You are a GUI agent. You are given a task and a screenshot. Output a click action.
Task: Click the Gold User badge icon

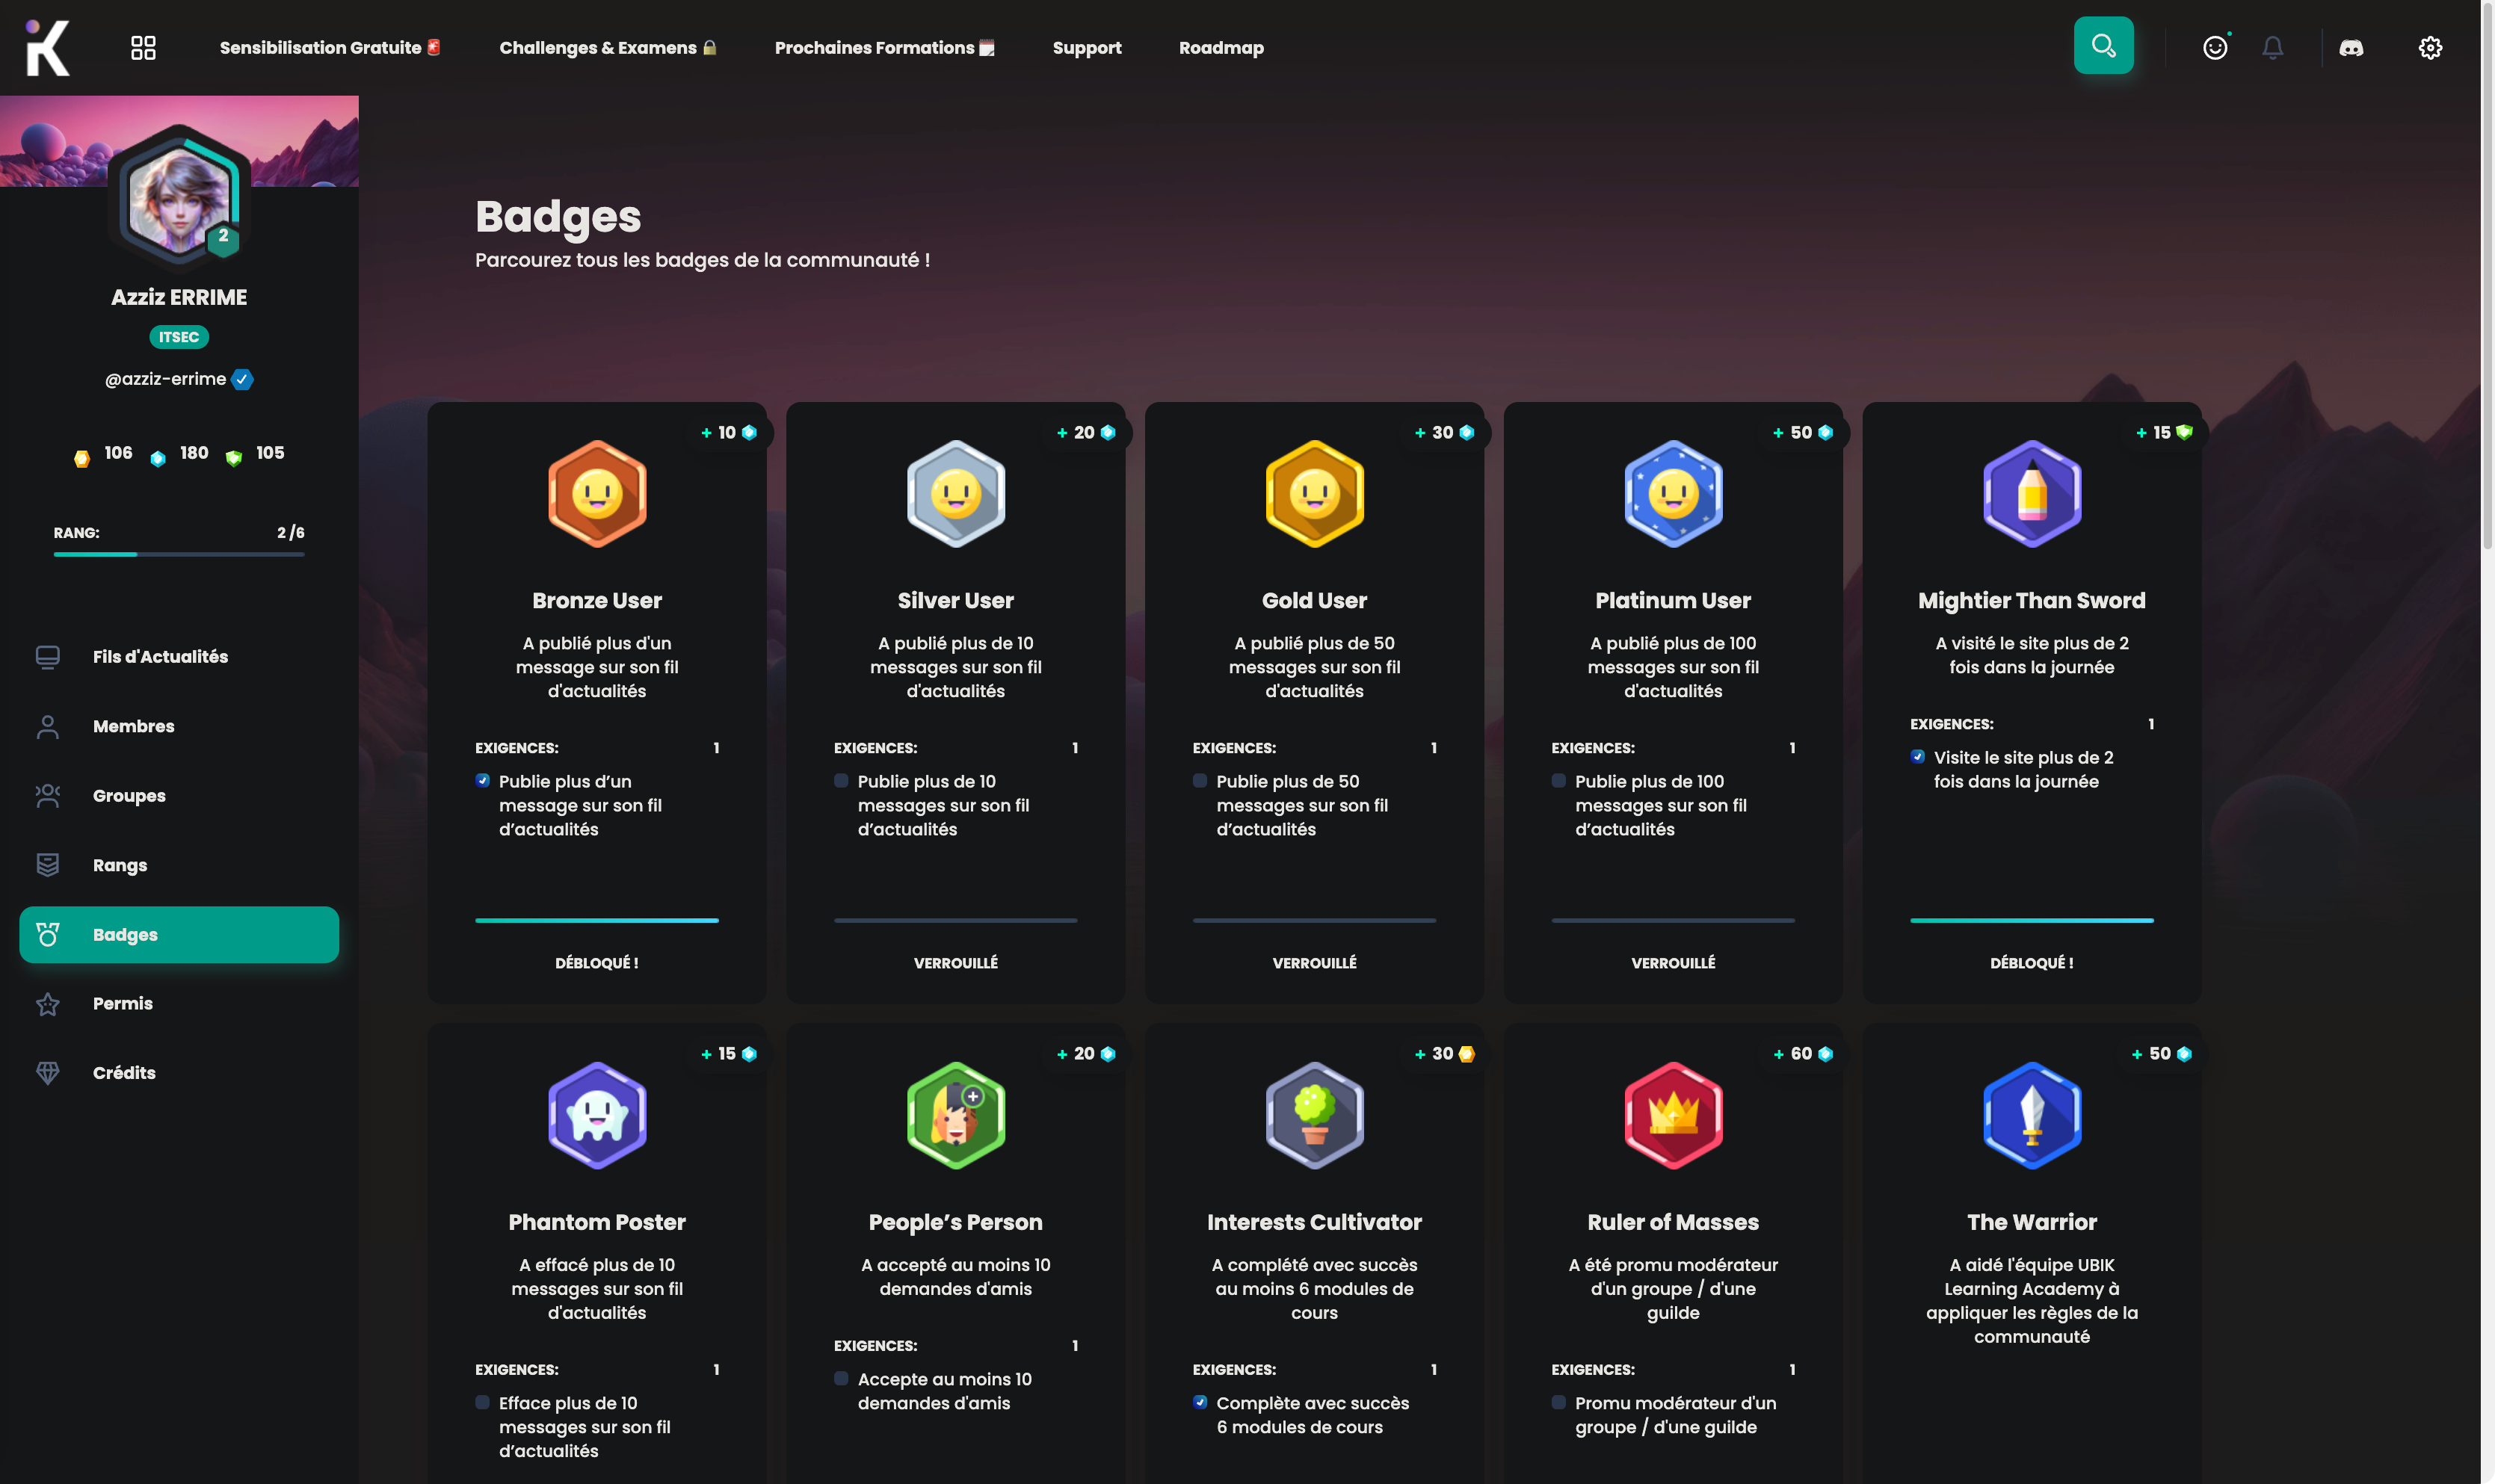click(x=1314, y=494)
